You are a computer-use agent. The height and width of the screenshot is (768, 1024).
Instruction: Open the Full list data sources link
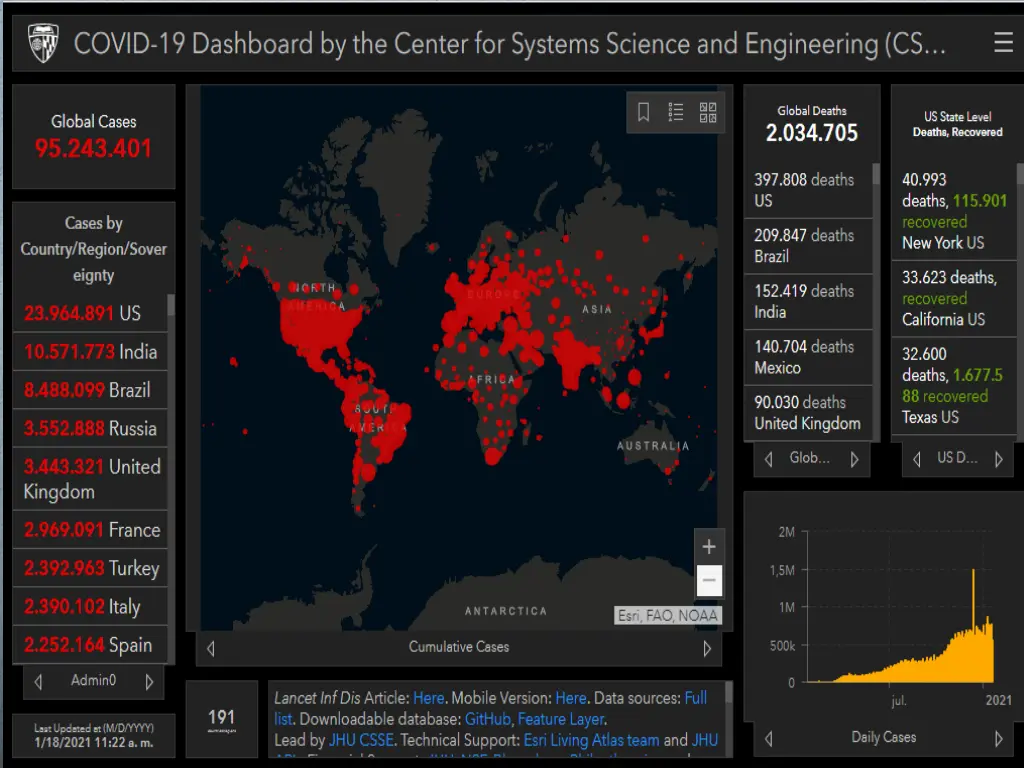pos(696,698)
